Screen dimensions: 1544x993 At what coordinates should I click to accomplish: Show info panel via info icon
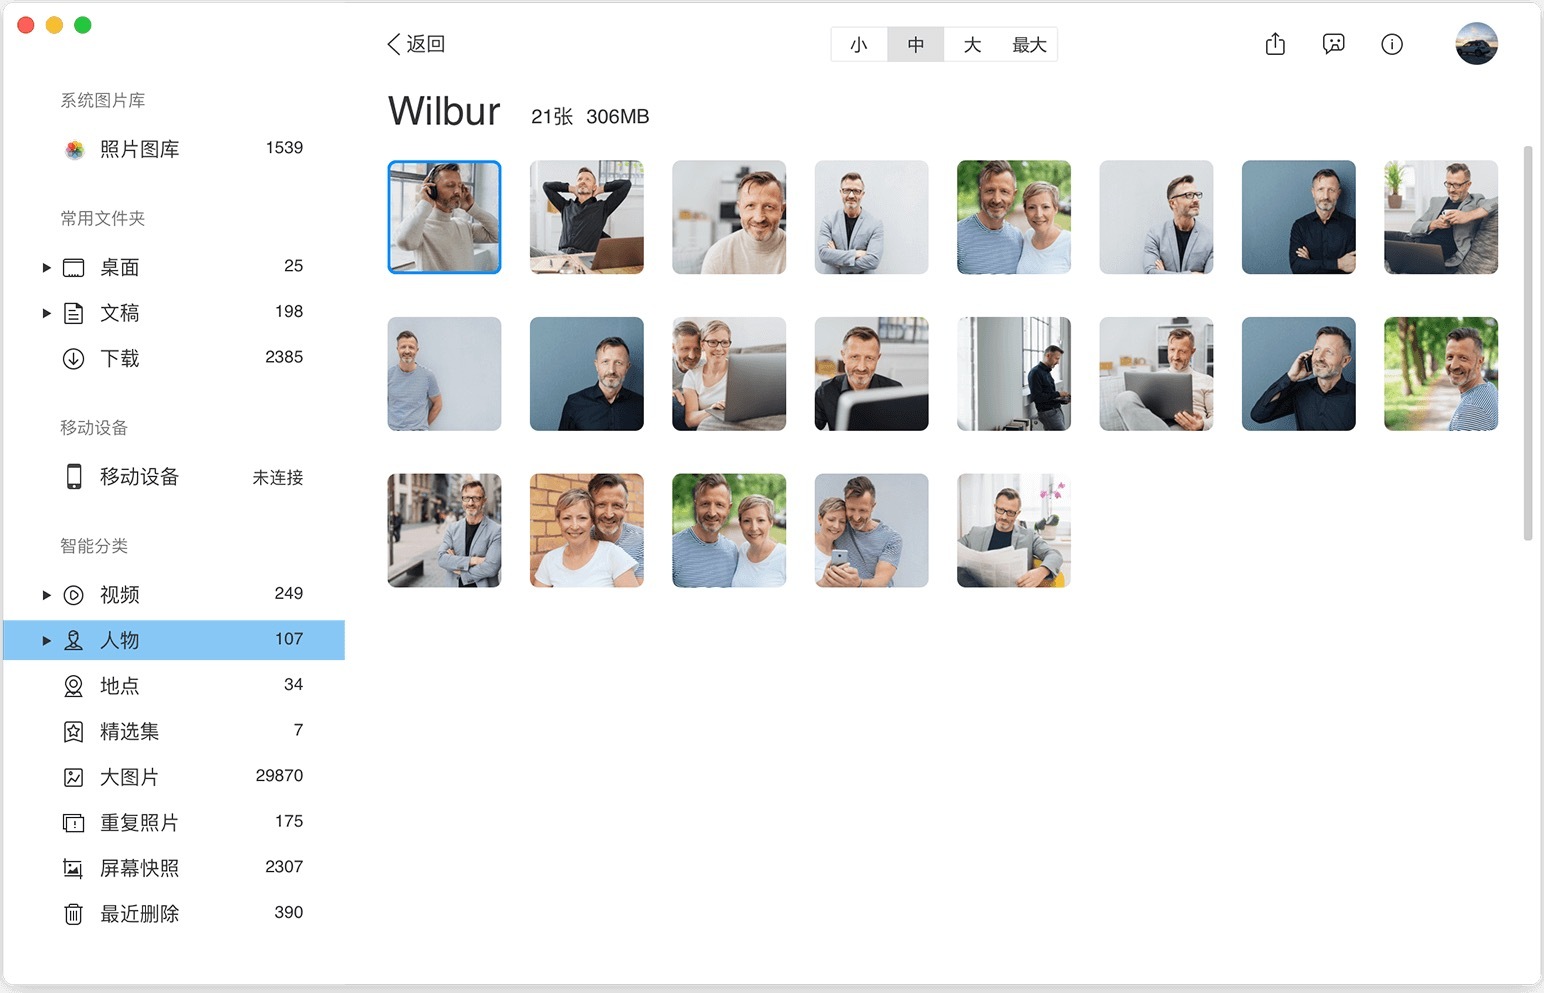[1391, 44]
